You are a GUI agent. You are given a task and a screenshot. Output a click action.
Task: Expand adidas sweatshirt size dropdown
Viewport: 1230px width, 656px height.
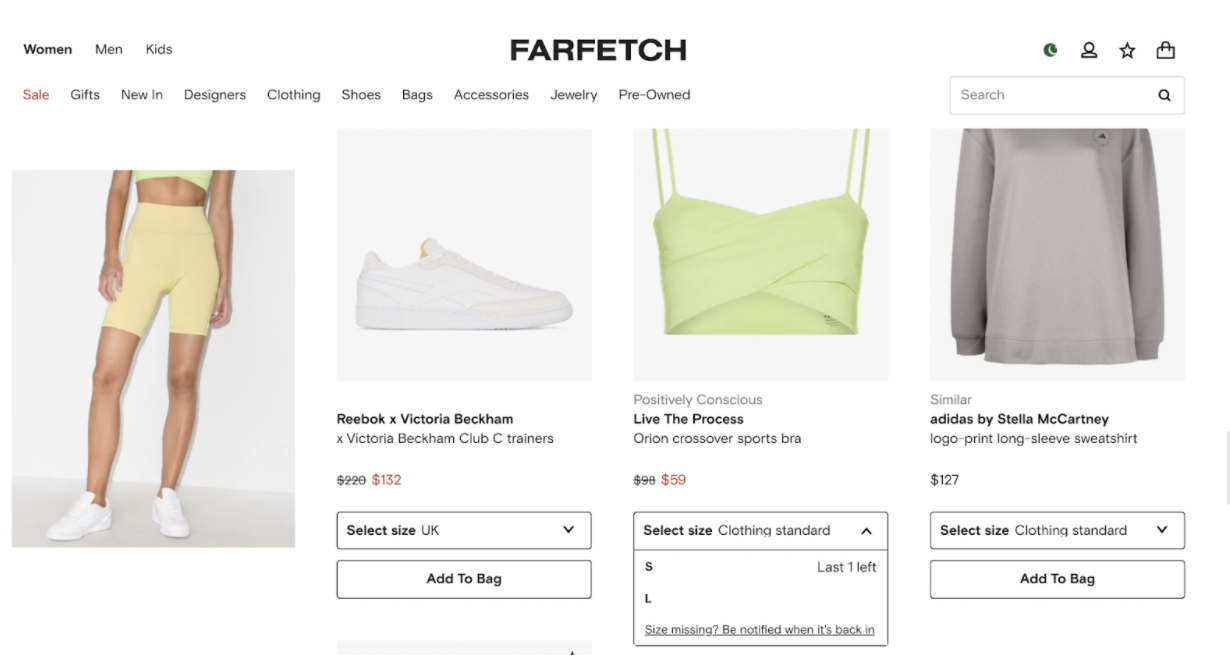coord(1057,530)
